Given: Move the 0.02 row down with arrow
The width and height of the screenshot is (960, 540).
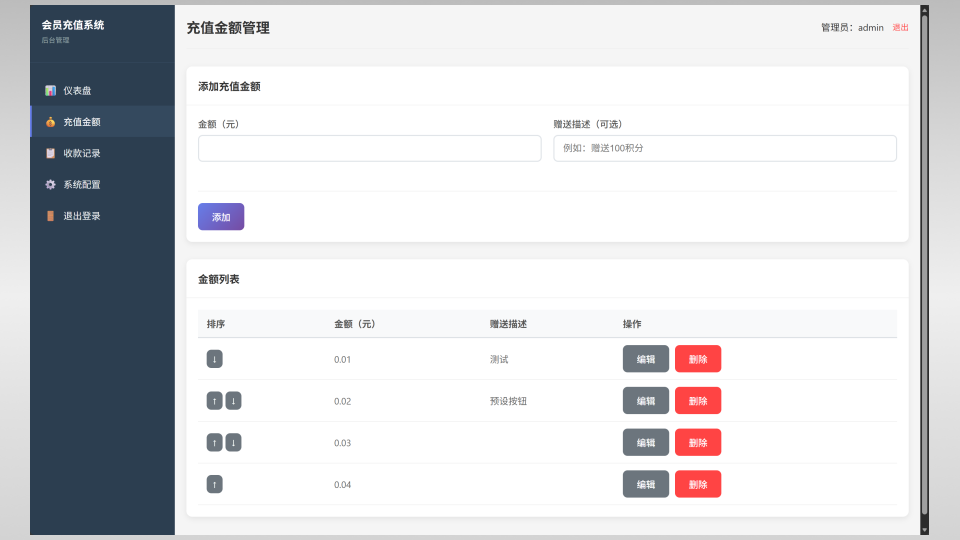Looking at the screenshot, I should click(233, 401).
